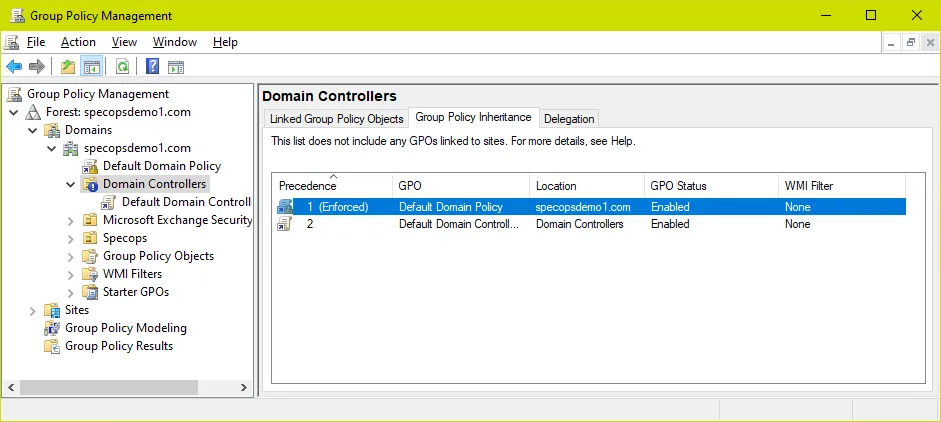The height and width of the screenshot is (422, 941).
Task: Open the Window menu
Action: (x=175, y=42)
